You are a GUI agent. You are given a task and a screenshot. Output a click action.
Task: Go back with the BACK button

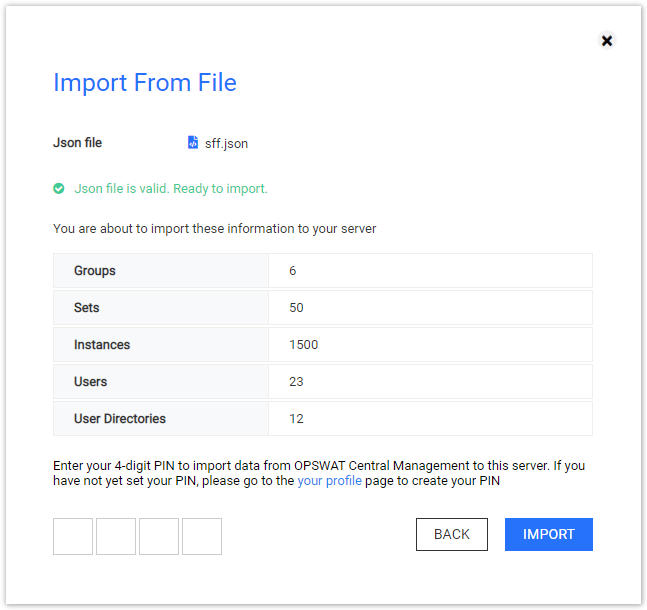[452, 534]
